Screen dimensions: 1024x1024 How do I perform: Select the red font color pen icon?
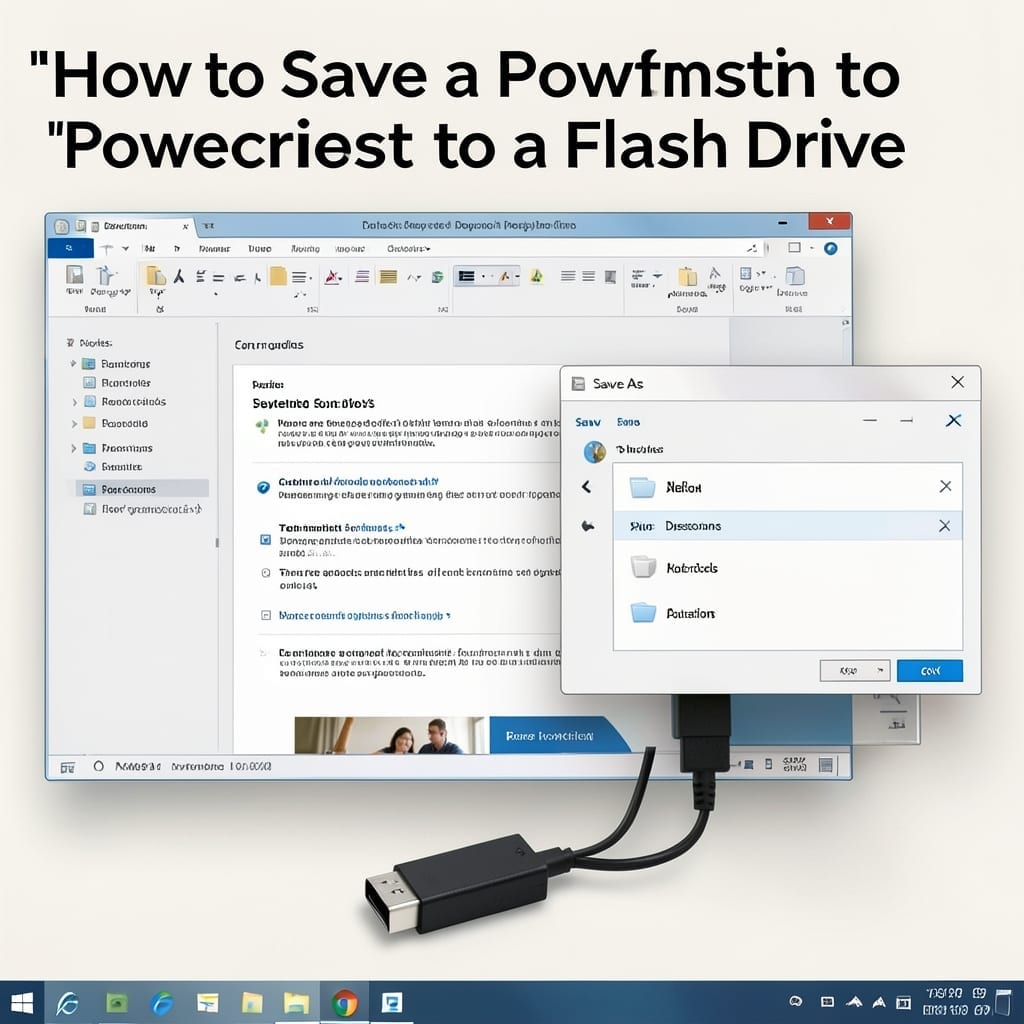pos(332,277)
